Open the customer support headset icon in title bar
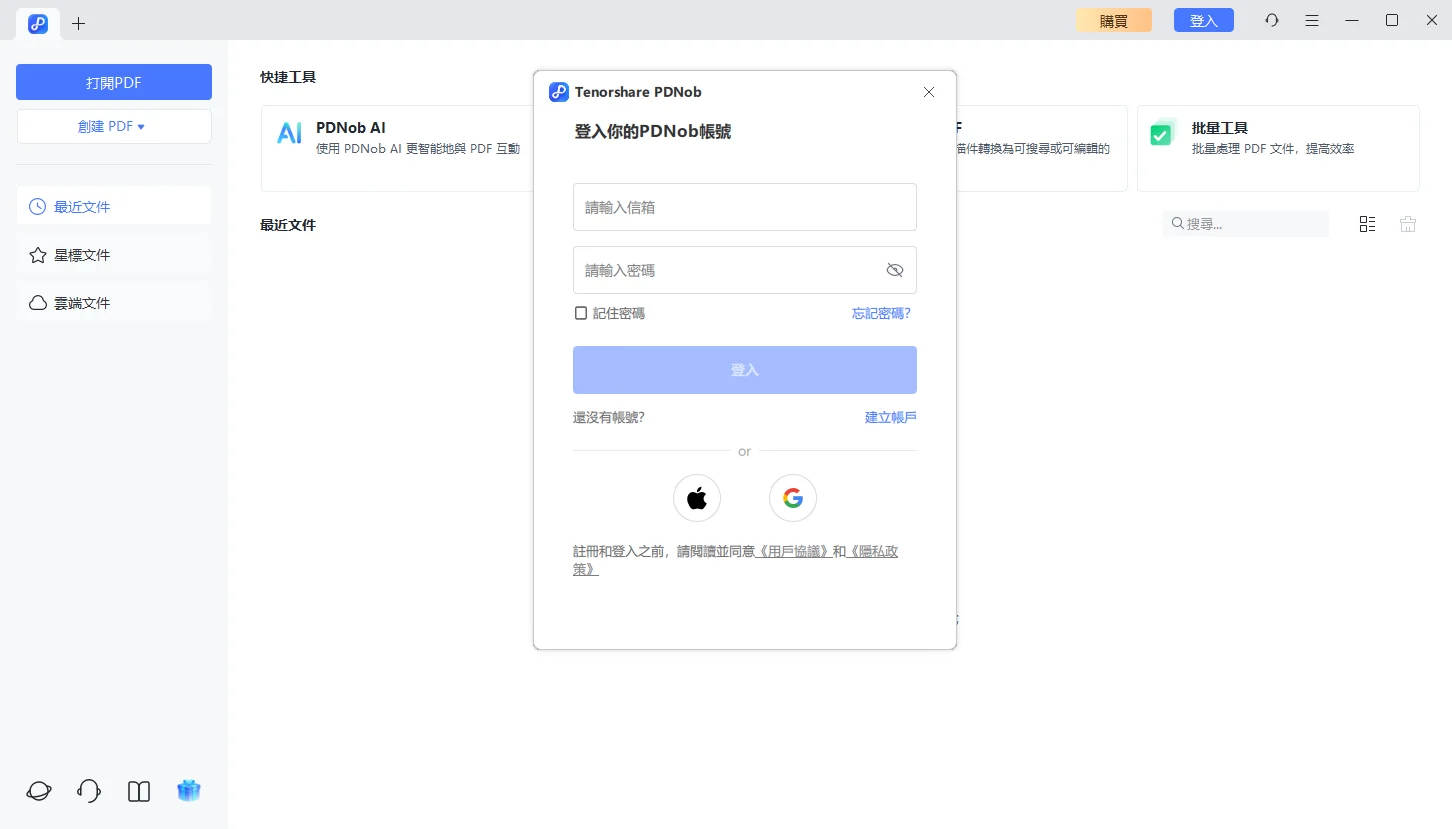Screen dimensions: 1452x829 click(x=1272, y=20)
